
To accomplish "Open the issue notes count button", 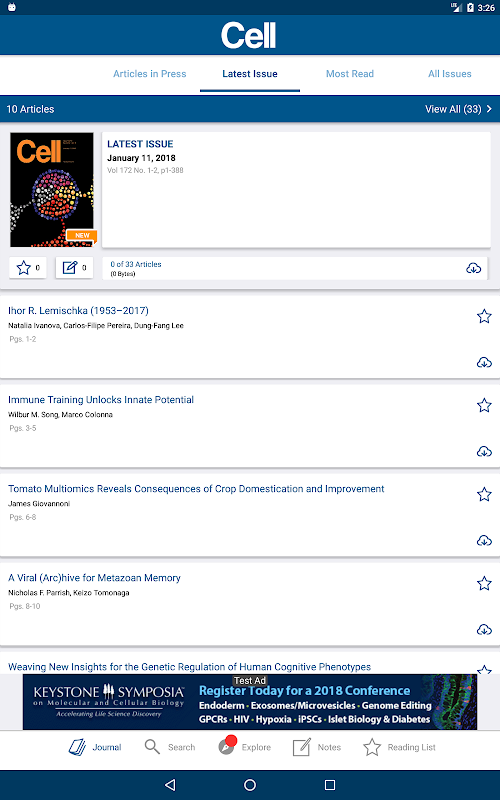I will tap(74, 268).
